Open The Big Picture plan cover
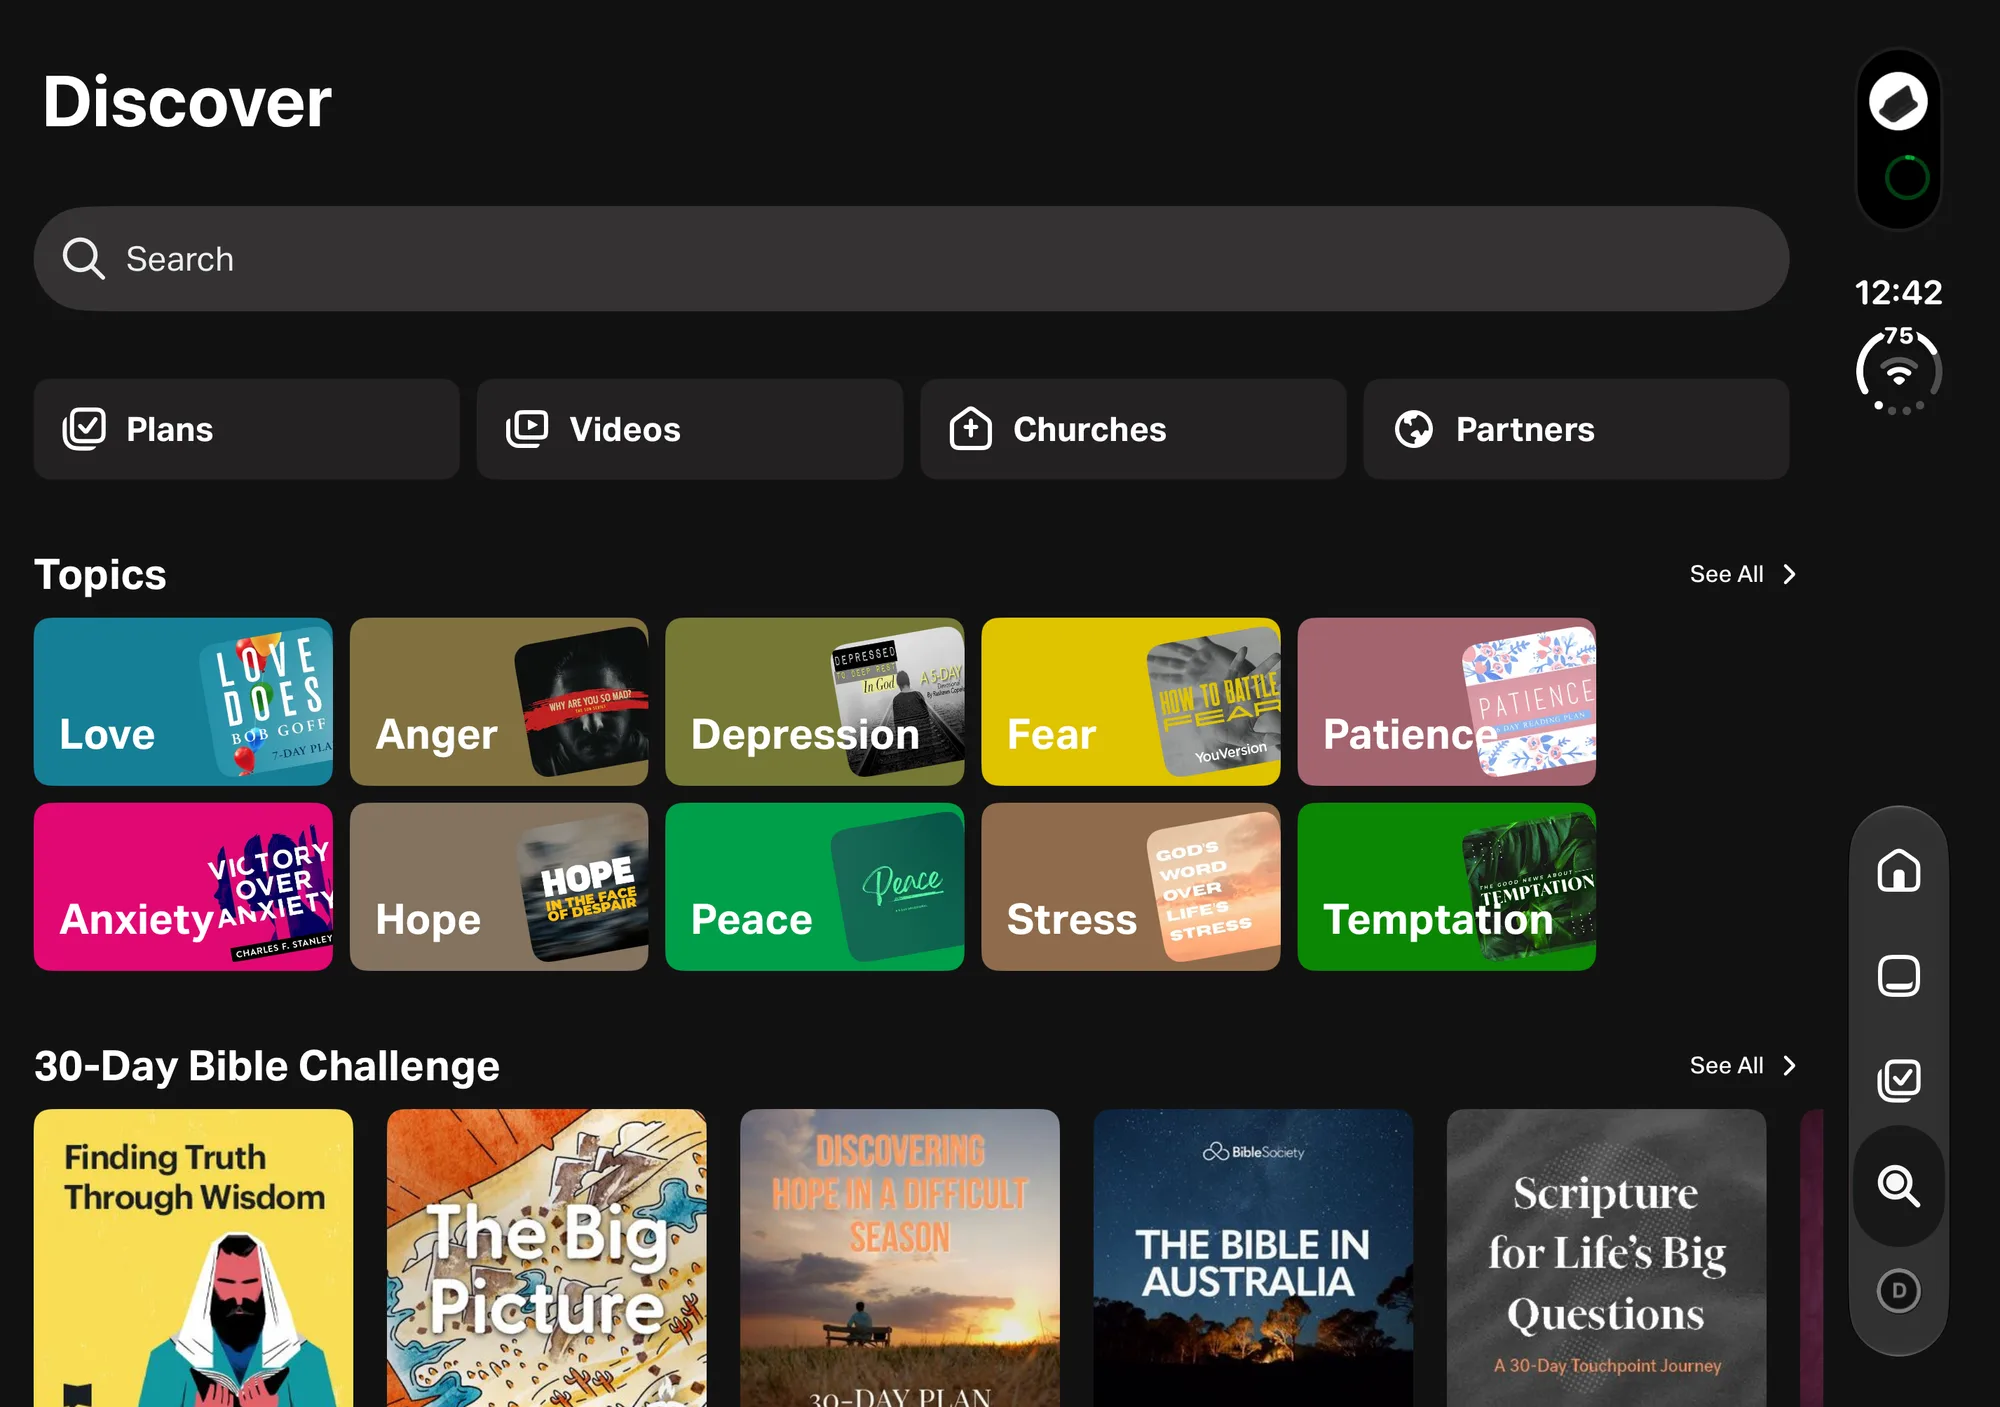 point(547,1258)
